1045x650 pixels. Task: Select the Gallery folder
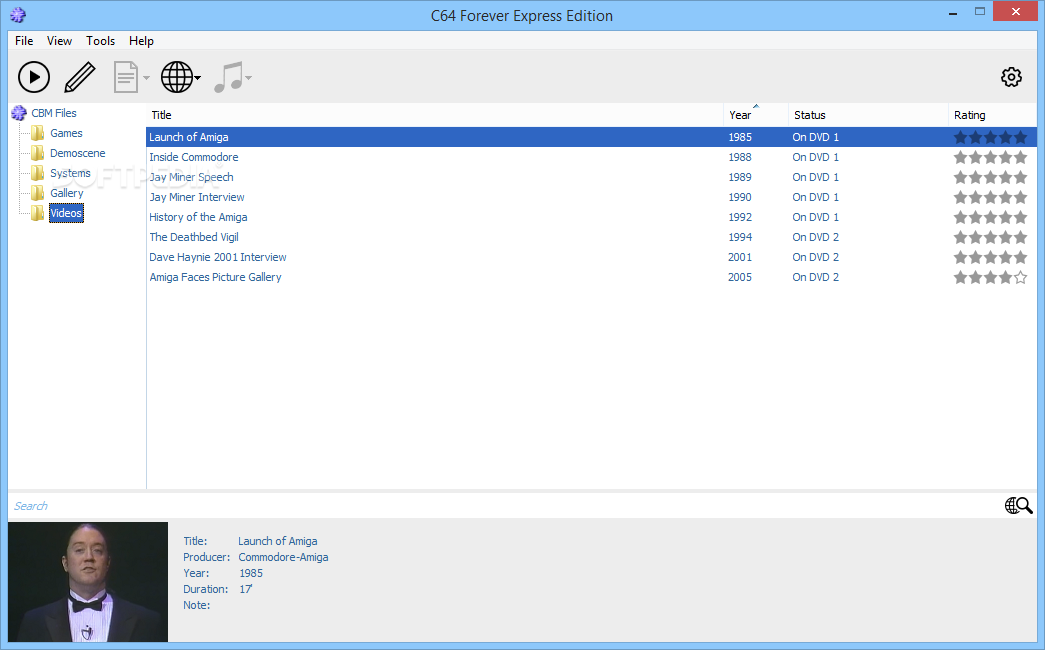67,193
